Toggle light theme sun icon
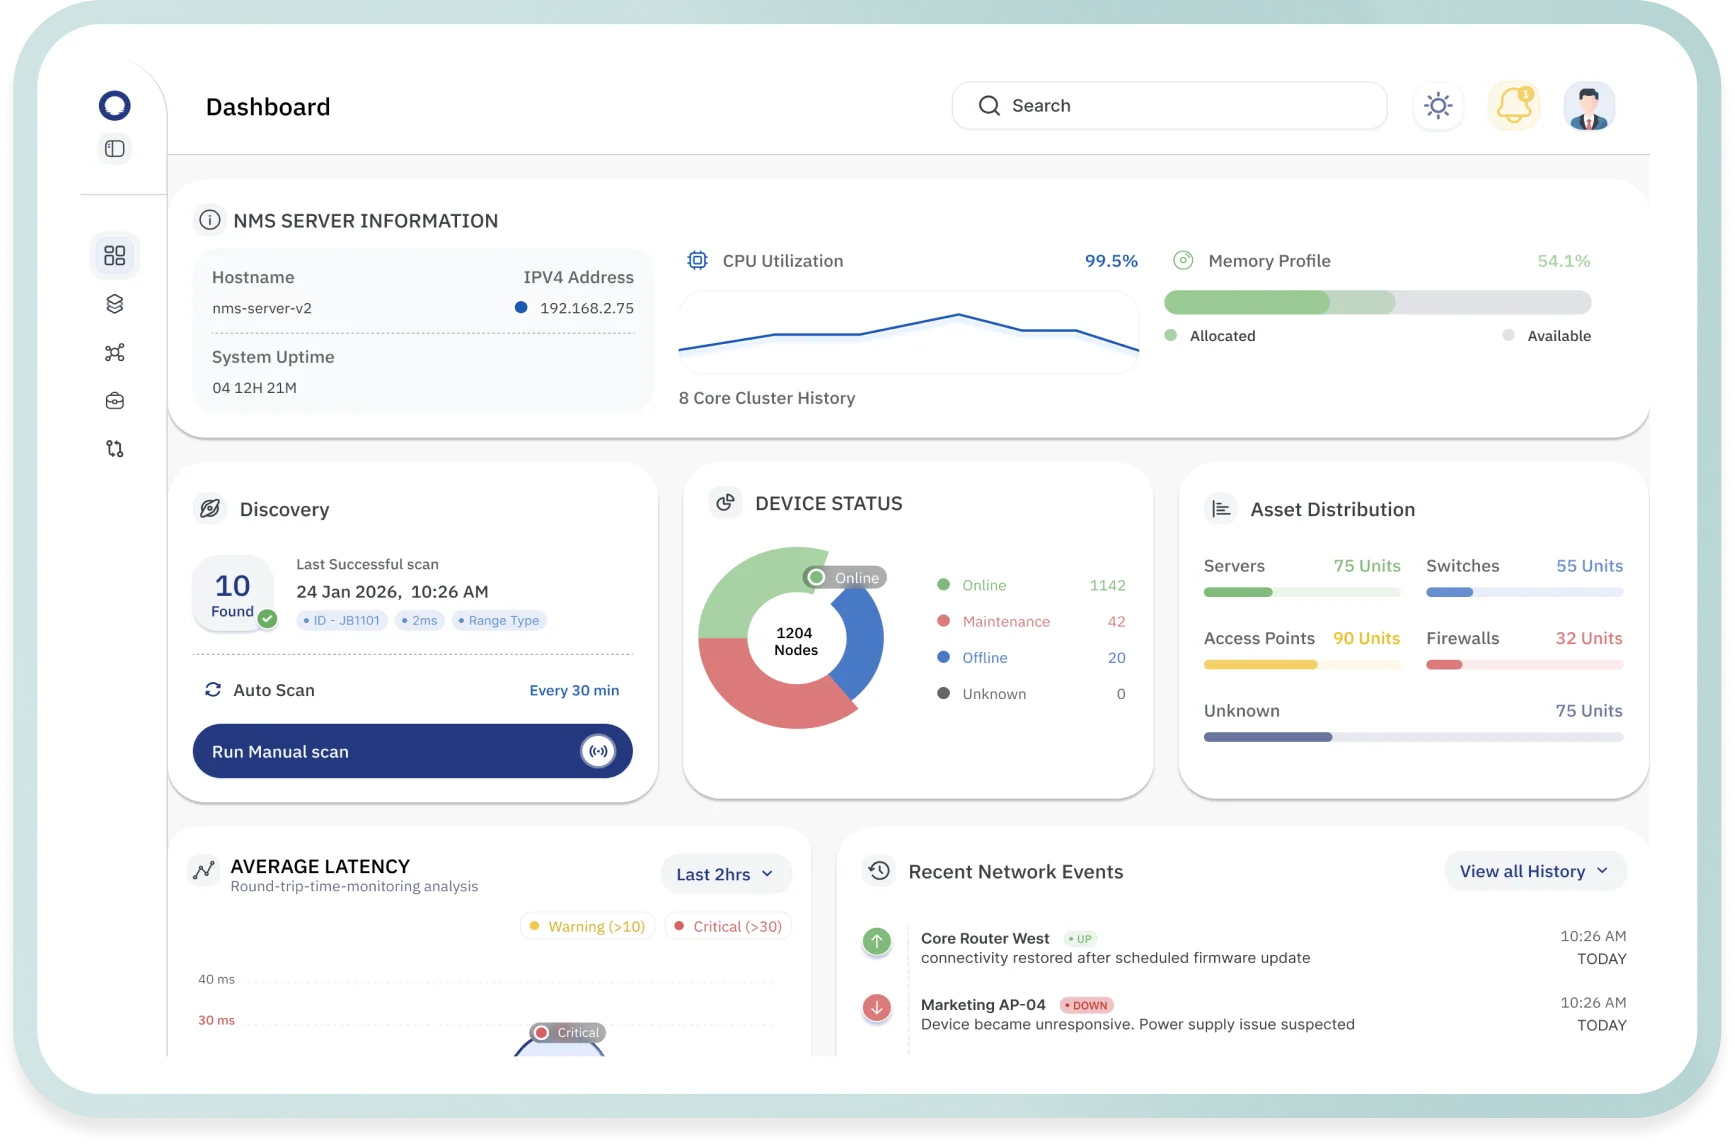Screen dimensions: 1735x1145 1438,106
